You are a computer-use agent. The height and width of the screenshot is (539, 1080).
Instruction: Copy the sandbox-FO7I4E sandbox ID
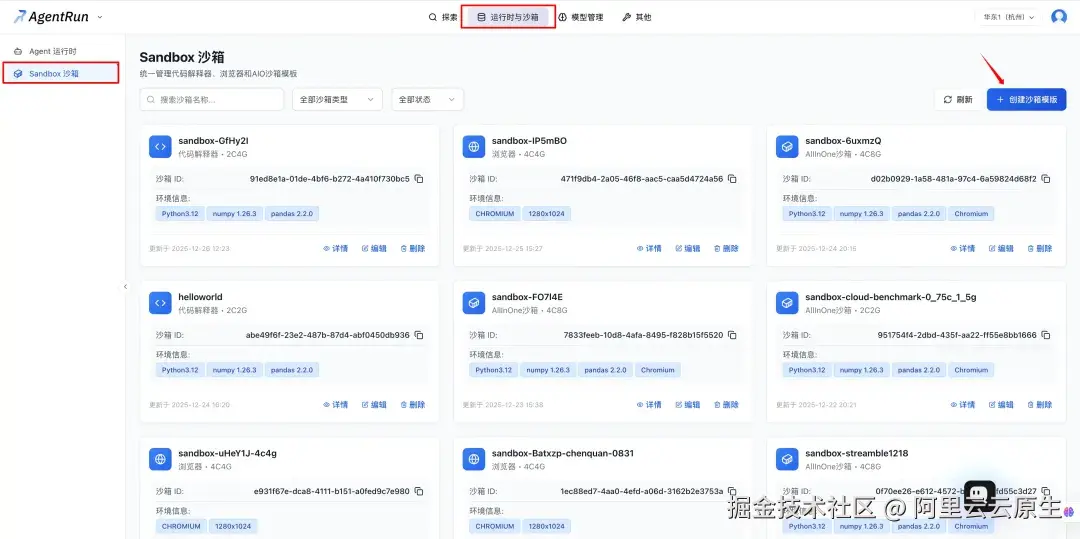click(x=732, y=335)
